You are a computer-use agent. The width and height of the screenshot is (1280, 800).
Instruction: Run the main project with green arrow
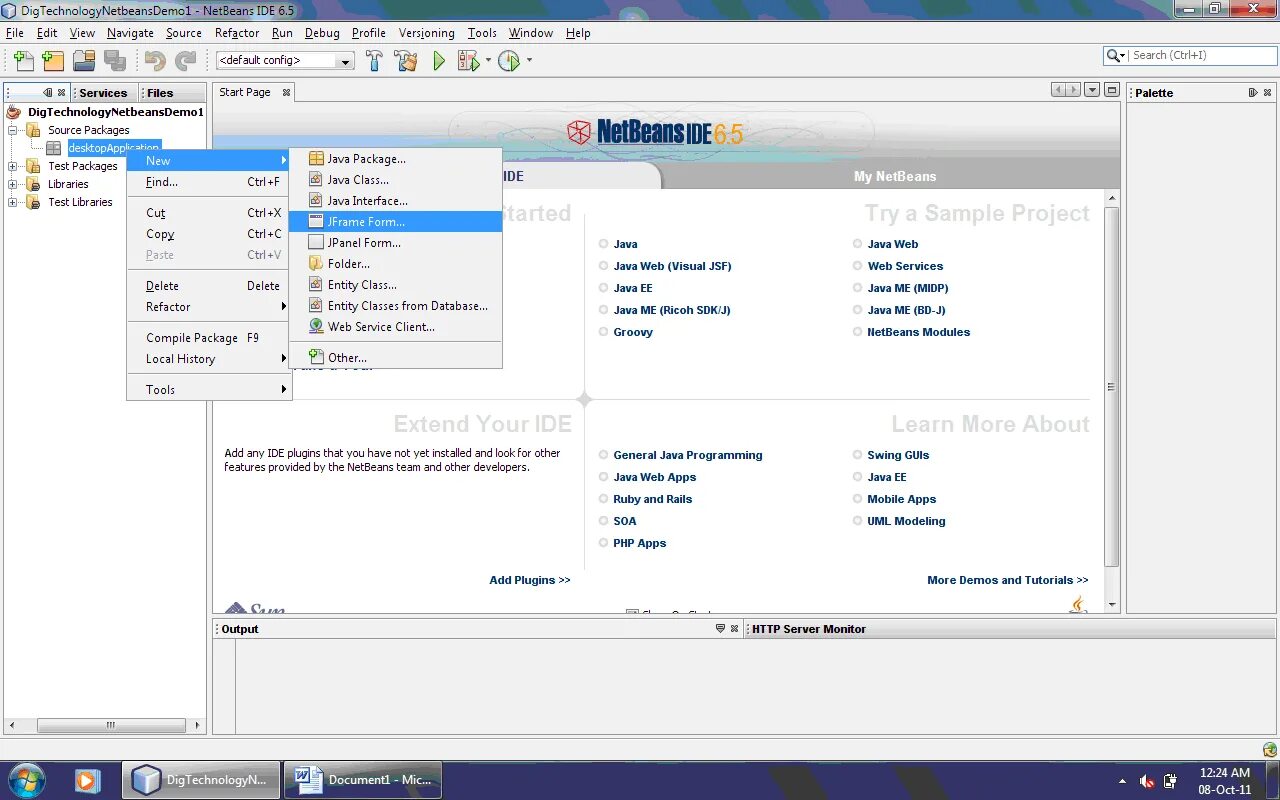pyautogui.click(x=438, y=61)
